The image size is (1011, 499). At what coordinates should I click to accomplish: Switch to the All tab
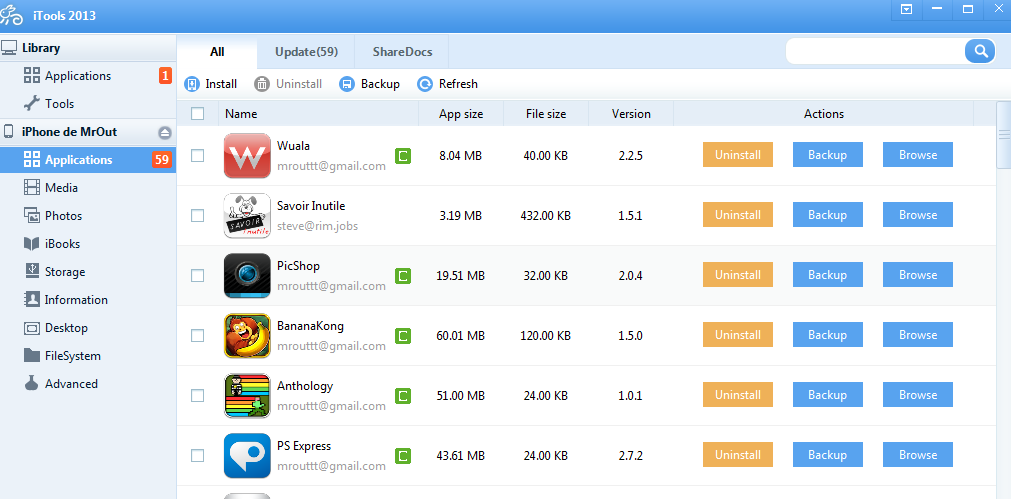tap(217, 52)
